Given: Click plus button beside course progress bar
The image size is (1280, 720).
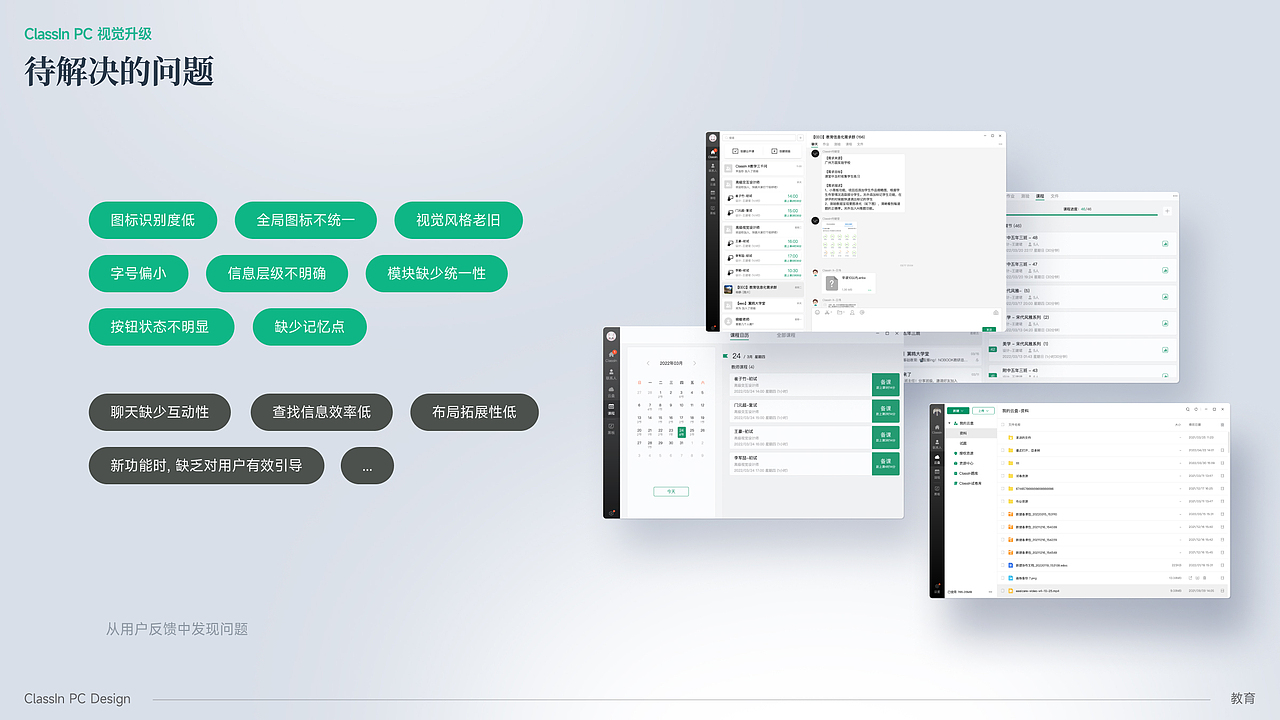Looking at the screenshot, I should pos(1167,211).
